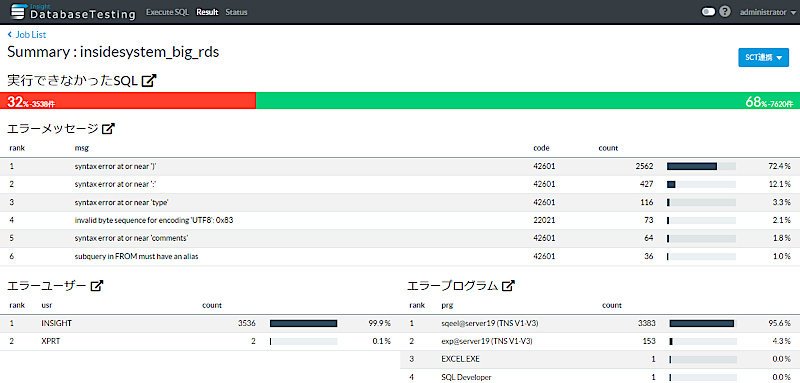This screenshot has height=383, width=800.
Task: Switch to the Status tab
Action: [x=236, y=12]
